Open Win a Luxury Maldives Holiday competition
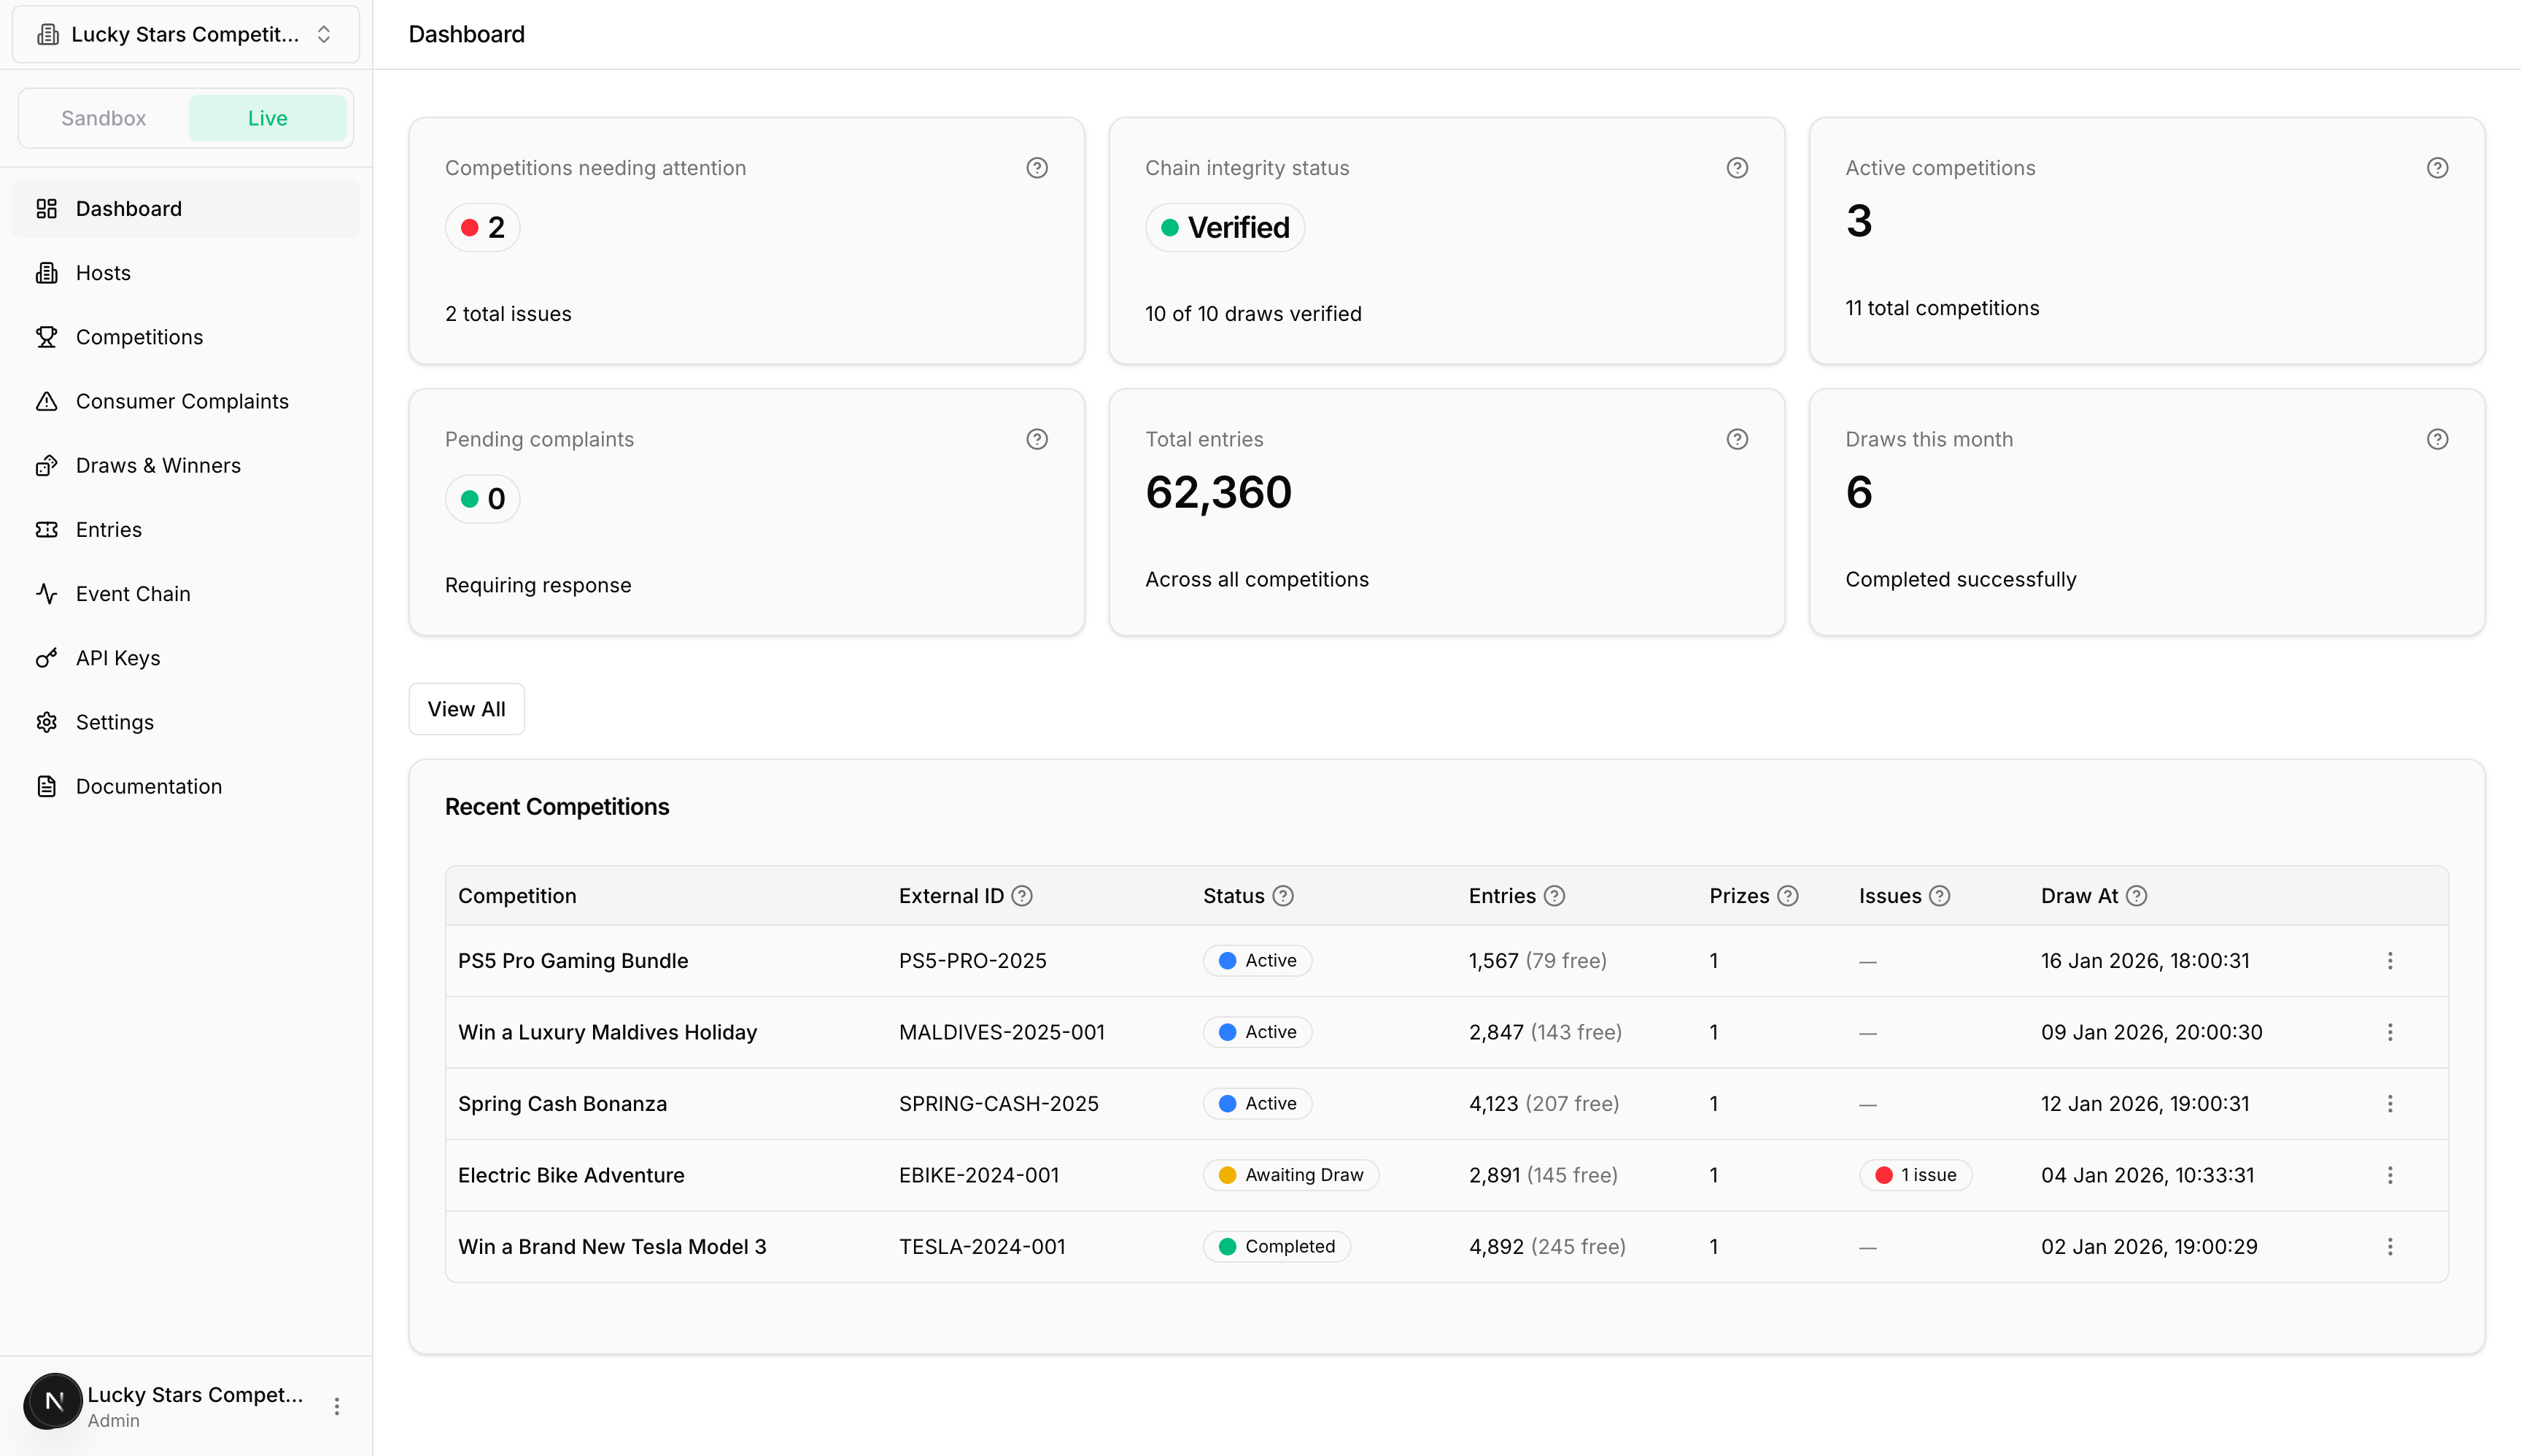 click(x=607, y=1032)
